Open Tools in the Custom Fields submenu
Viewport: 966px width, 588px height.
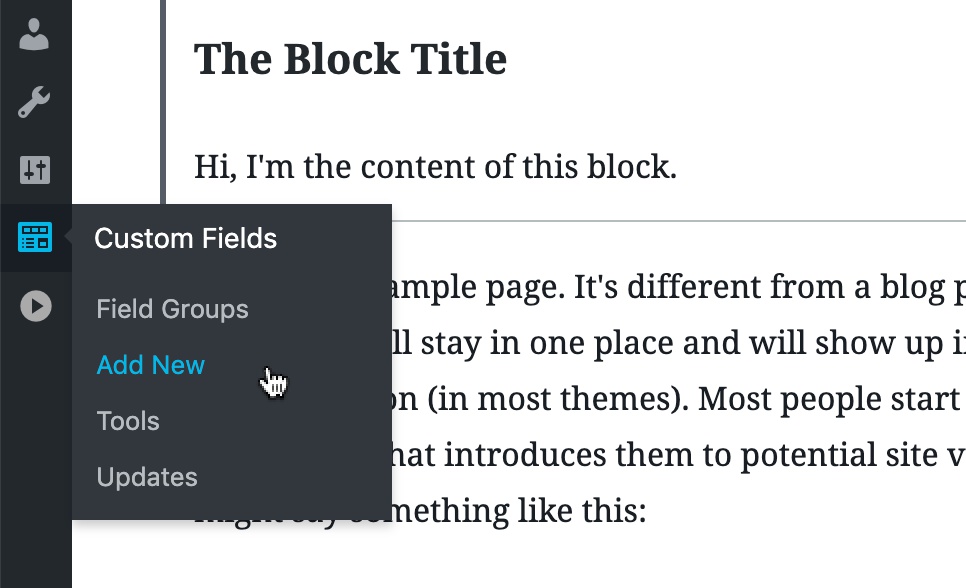[128, 421]
